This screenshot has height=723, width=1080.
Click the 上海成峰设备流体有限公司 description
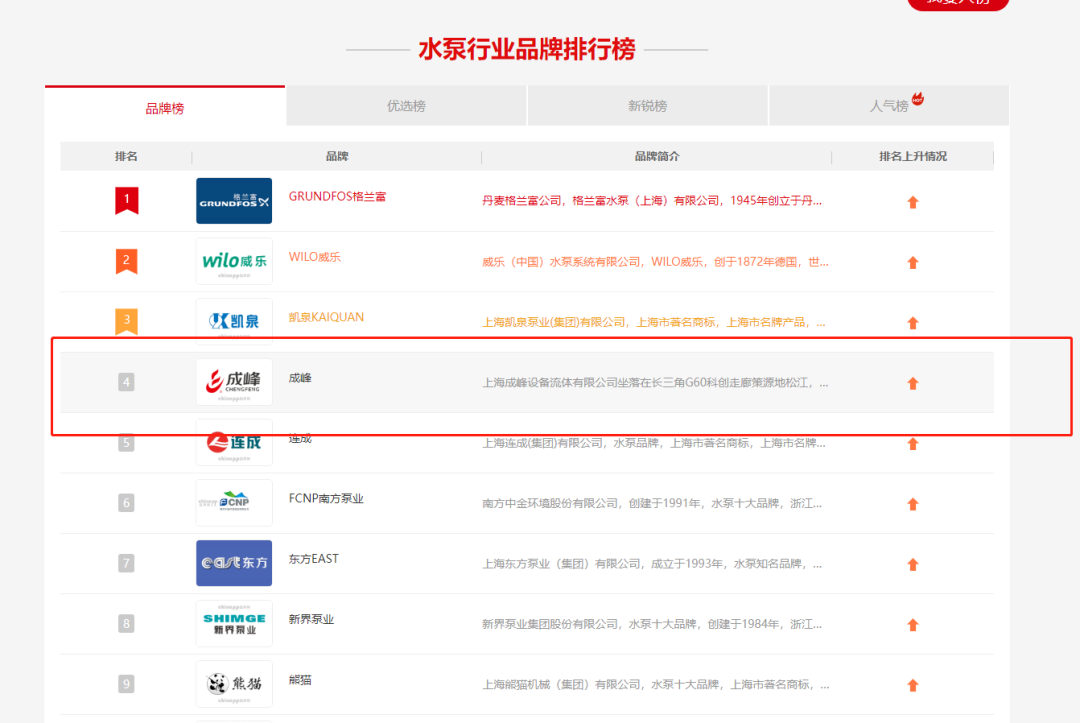click(x=655, y=383)
